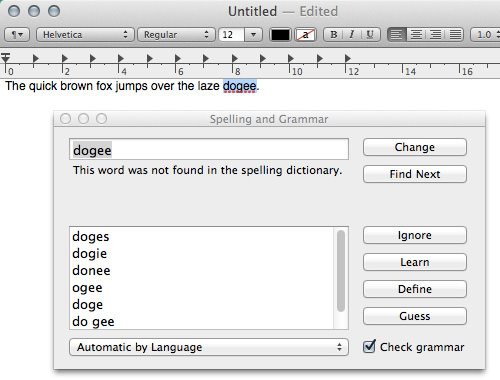500x380 pixels.
Task: Minimize the Untitled document window
Action: tap(34, 11)
